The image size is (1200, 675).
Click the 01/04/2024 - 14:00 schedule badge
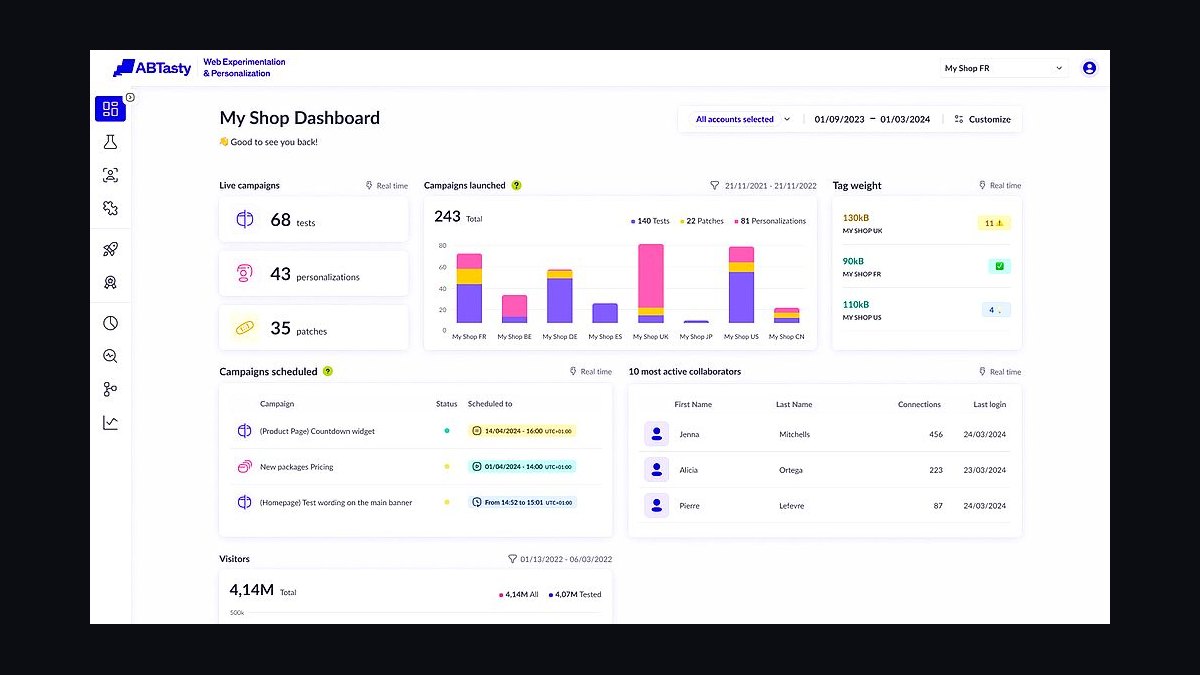[x=522, y=466]
